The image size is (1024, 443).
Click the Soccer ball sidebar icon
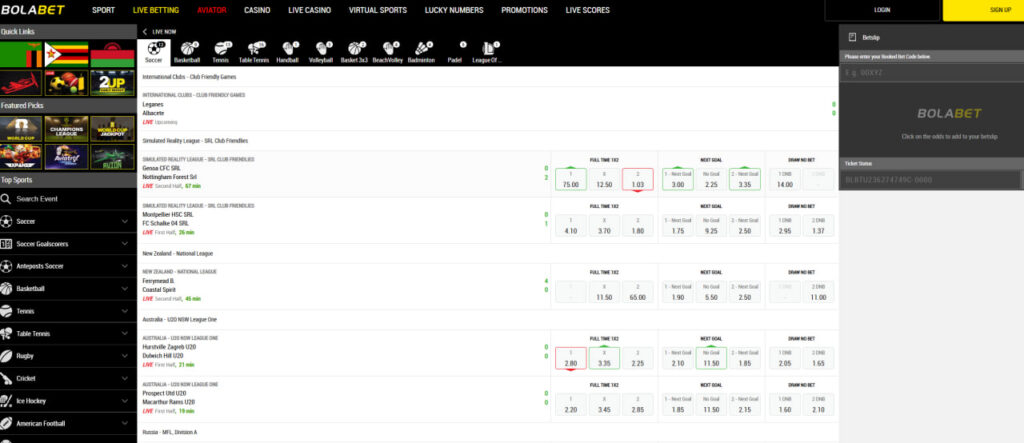(x=6, y=222)
